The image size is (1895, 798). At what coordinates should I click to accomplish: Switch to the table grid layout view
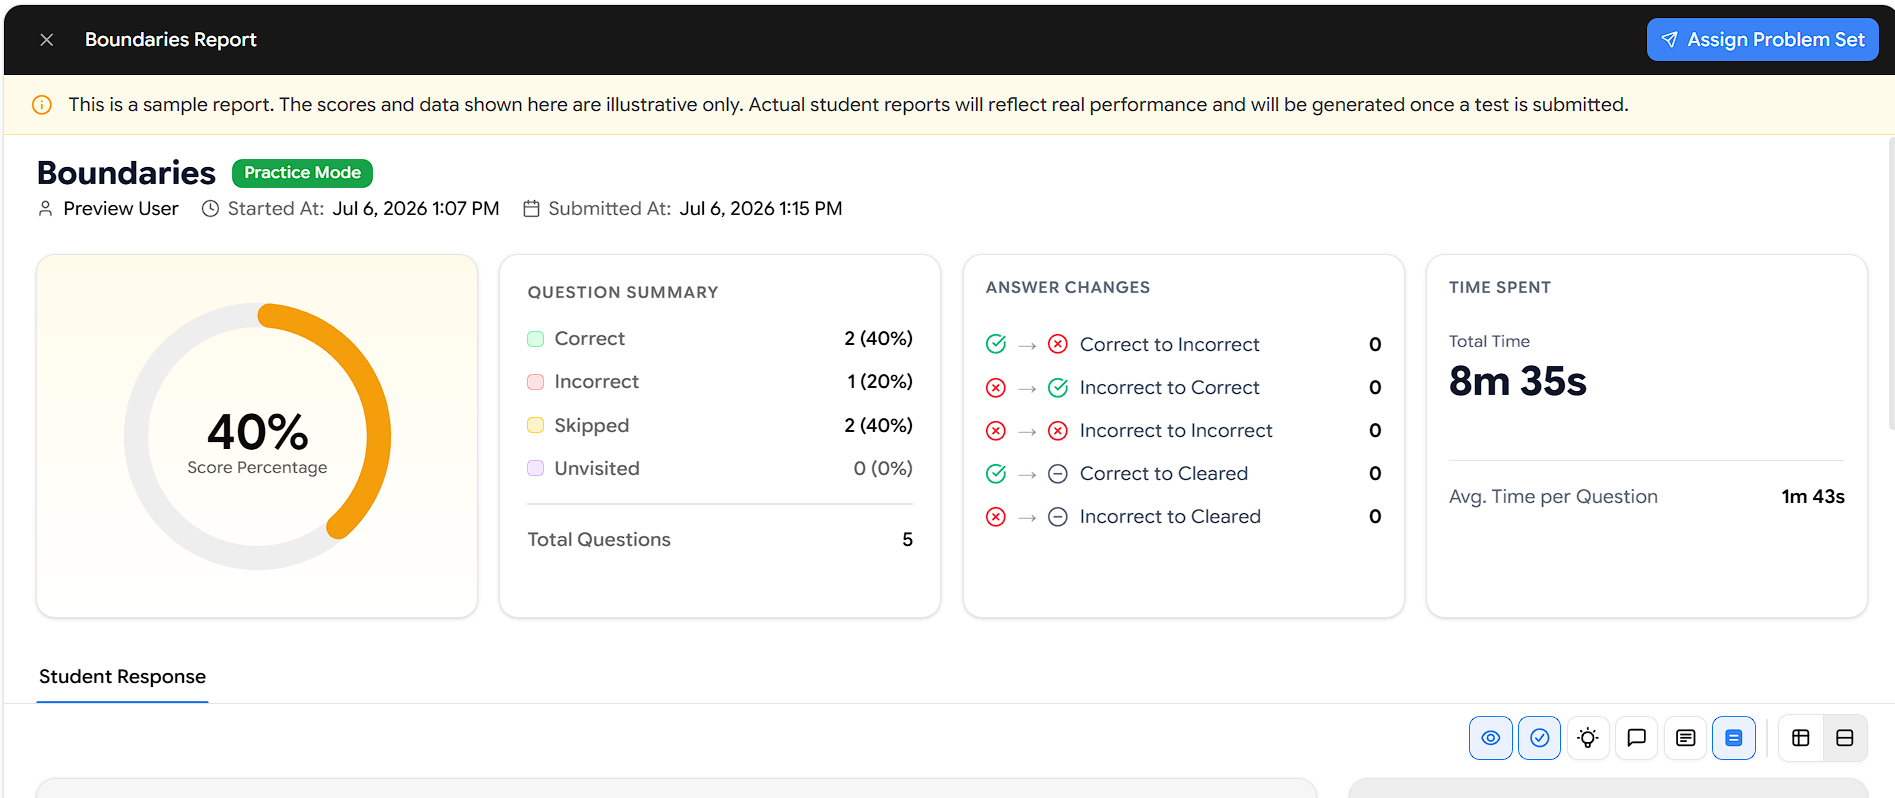click(1801, 738)
